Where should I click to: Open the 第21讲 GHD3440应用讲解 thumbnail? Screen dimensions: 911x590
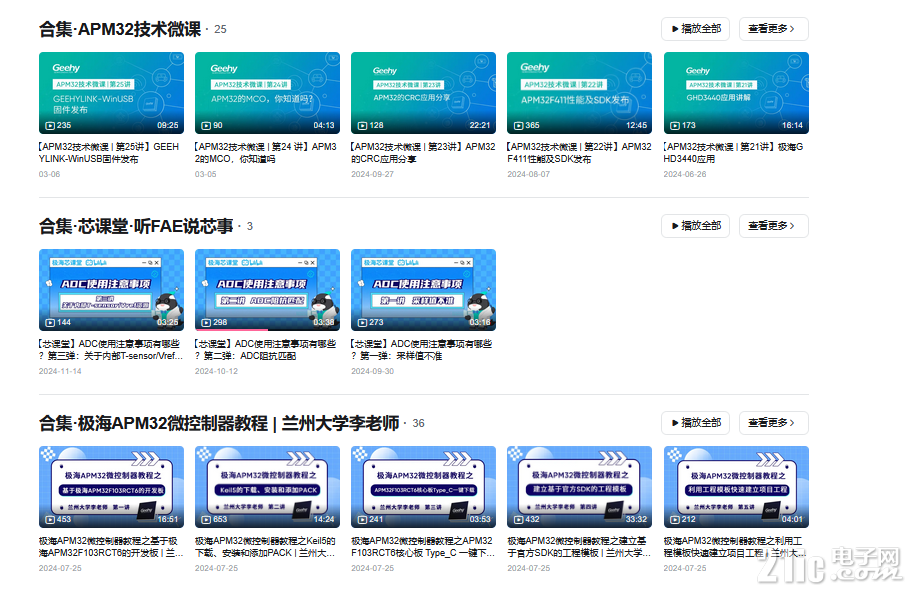point(736,93)
